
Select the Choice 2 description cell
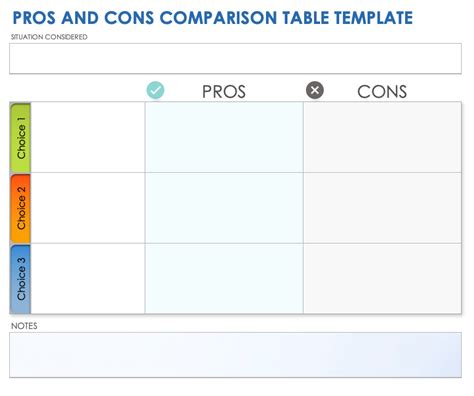point(88,208)
